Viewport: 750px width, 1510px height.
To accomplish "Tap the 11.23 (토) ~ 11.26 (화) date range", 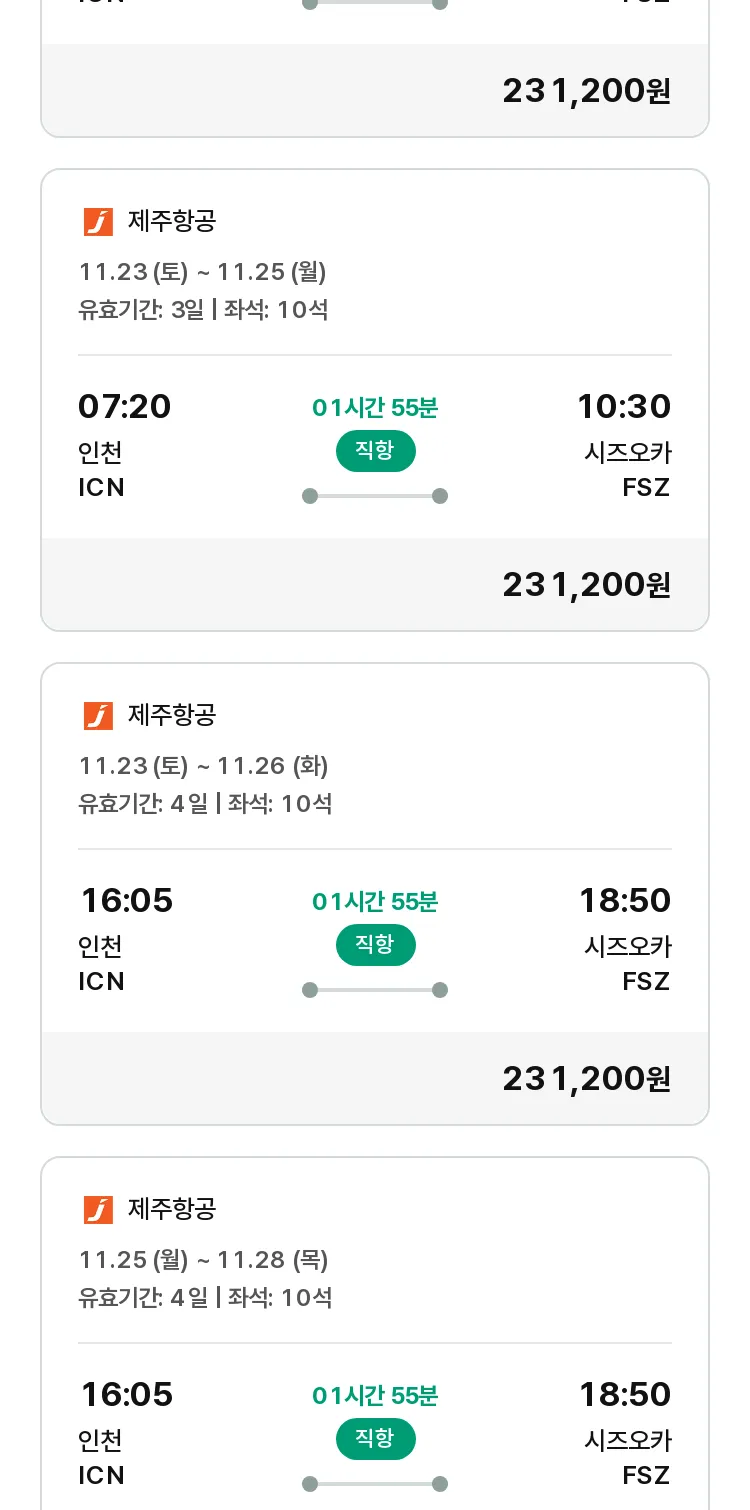I will [204, 766].
